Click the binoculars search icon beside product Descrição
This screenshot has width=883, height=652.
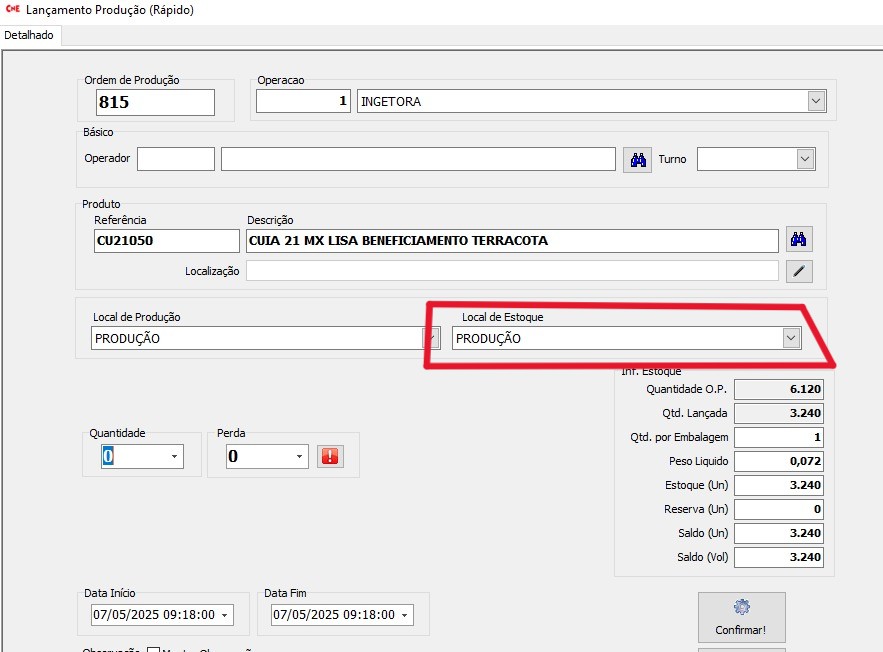tap(798, 240)
